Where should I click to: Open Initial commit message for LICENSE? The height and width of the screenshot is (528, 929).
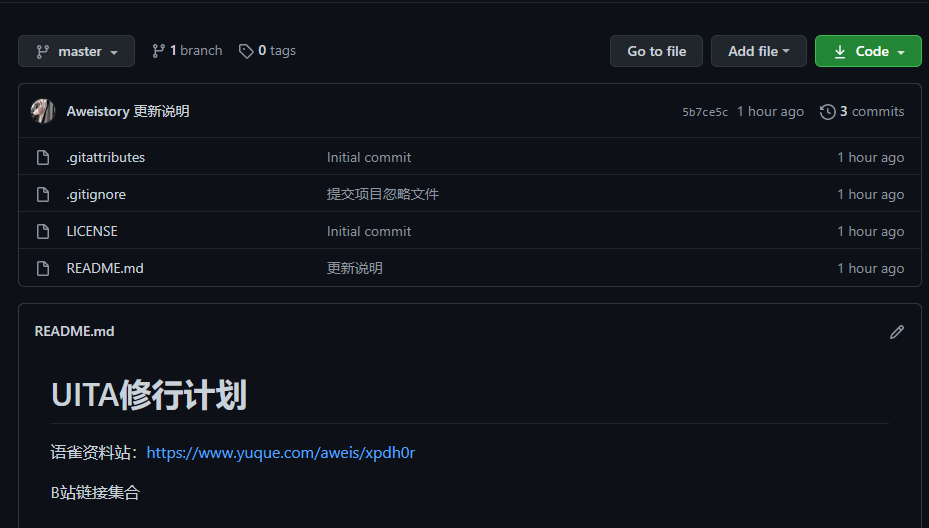(369, 231)
